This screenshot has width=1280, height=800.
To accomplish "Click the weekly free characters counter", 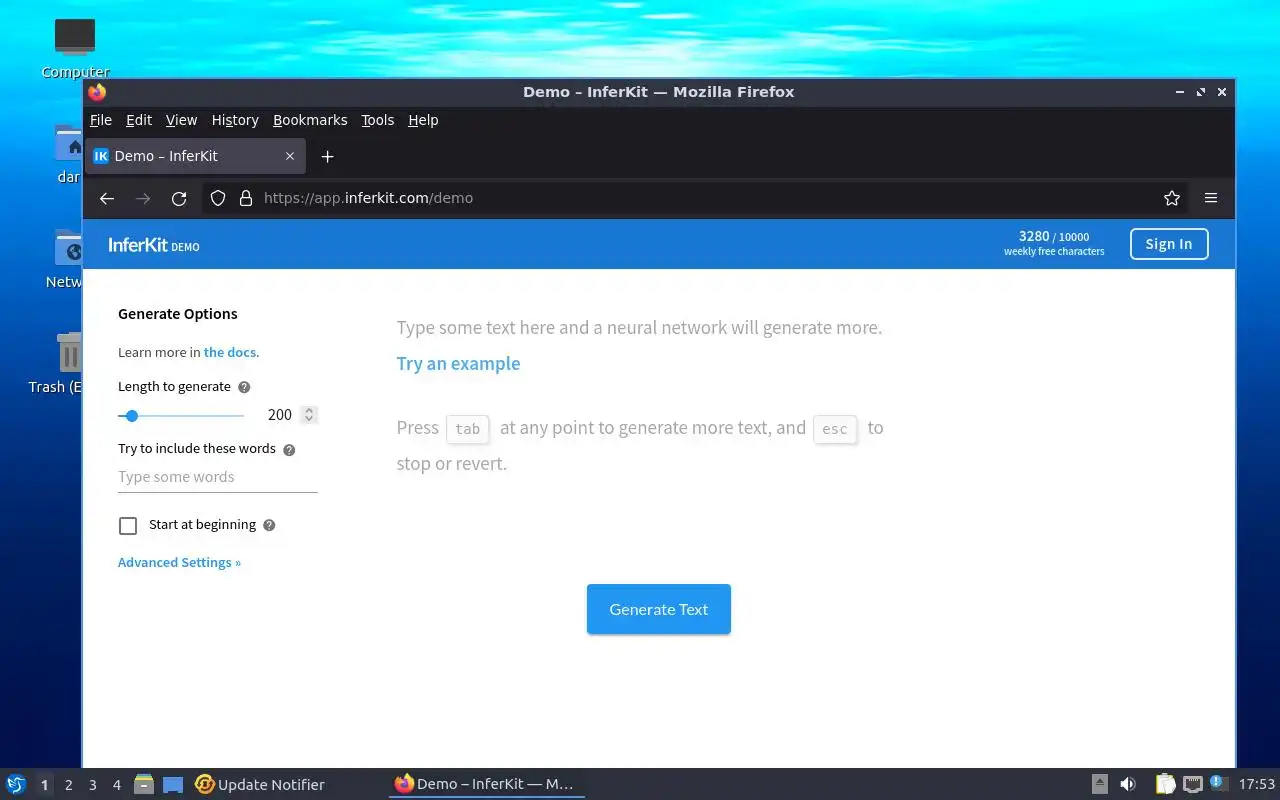I will pos(1054,244).
